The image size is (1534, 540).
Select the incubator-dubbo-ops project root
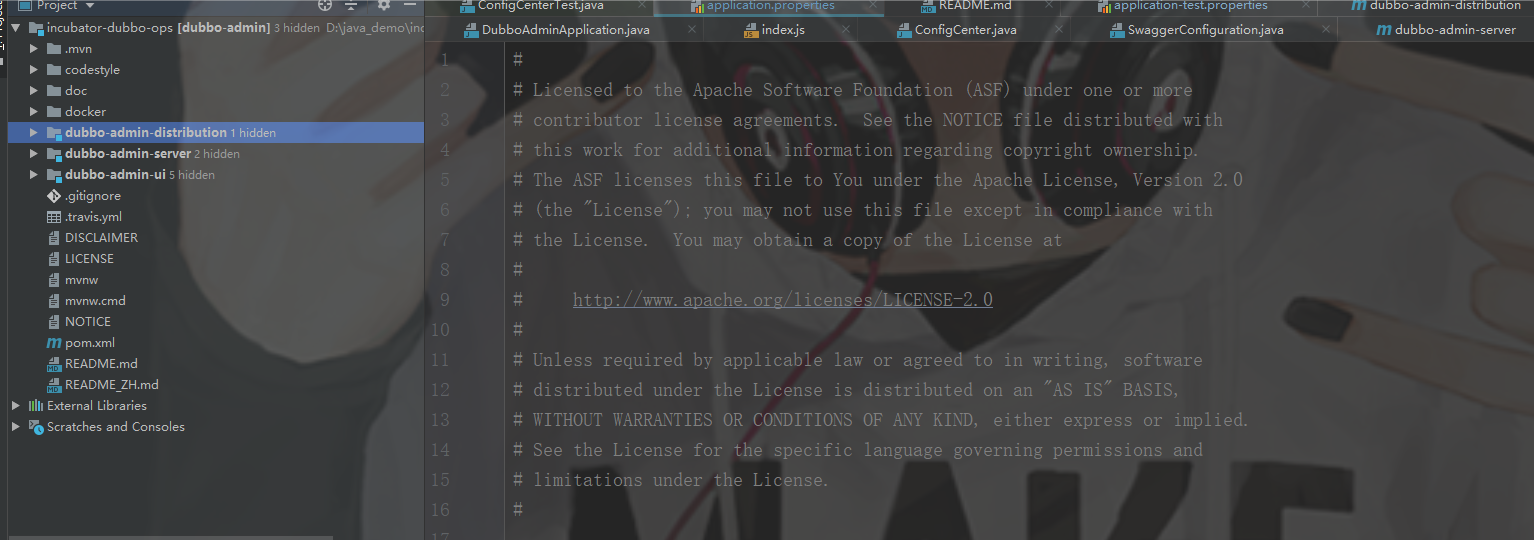coord(159,27)
